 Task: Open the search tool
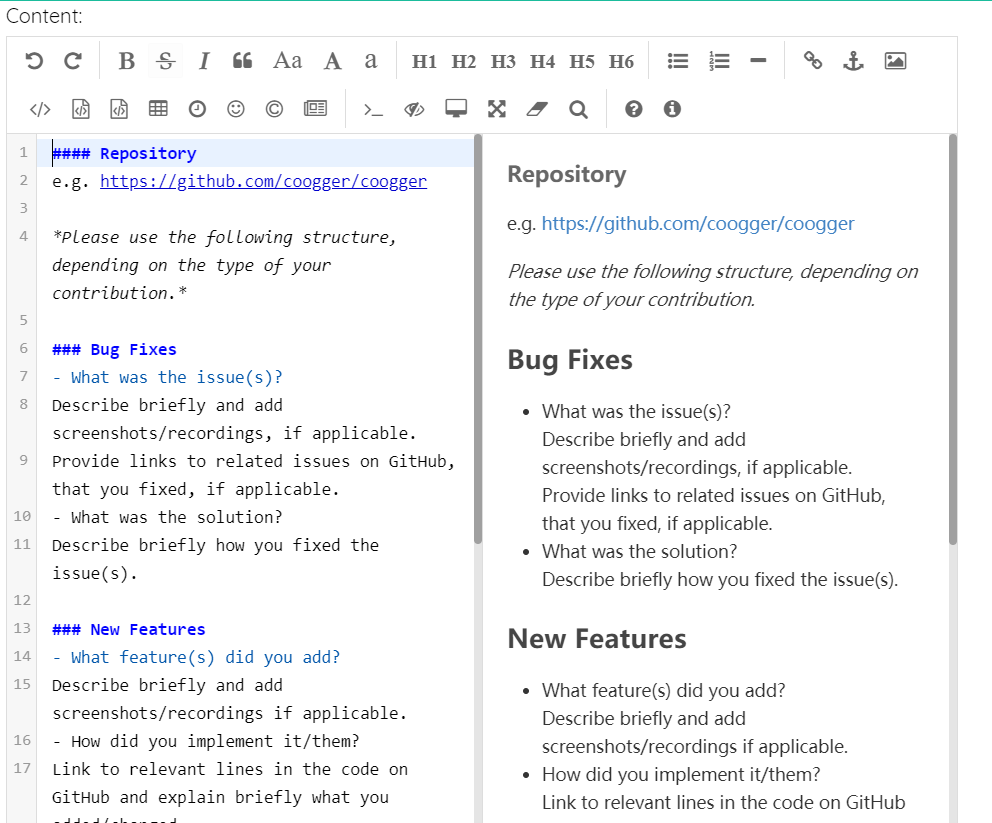point(578,109)
